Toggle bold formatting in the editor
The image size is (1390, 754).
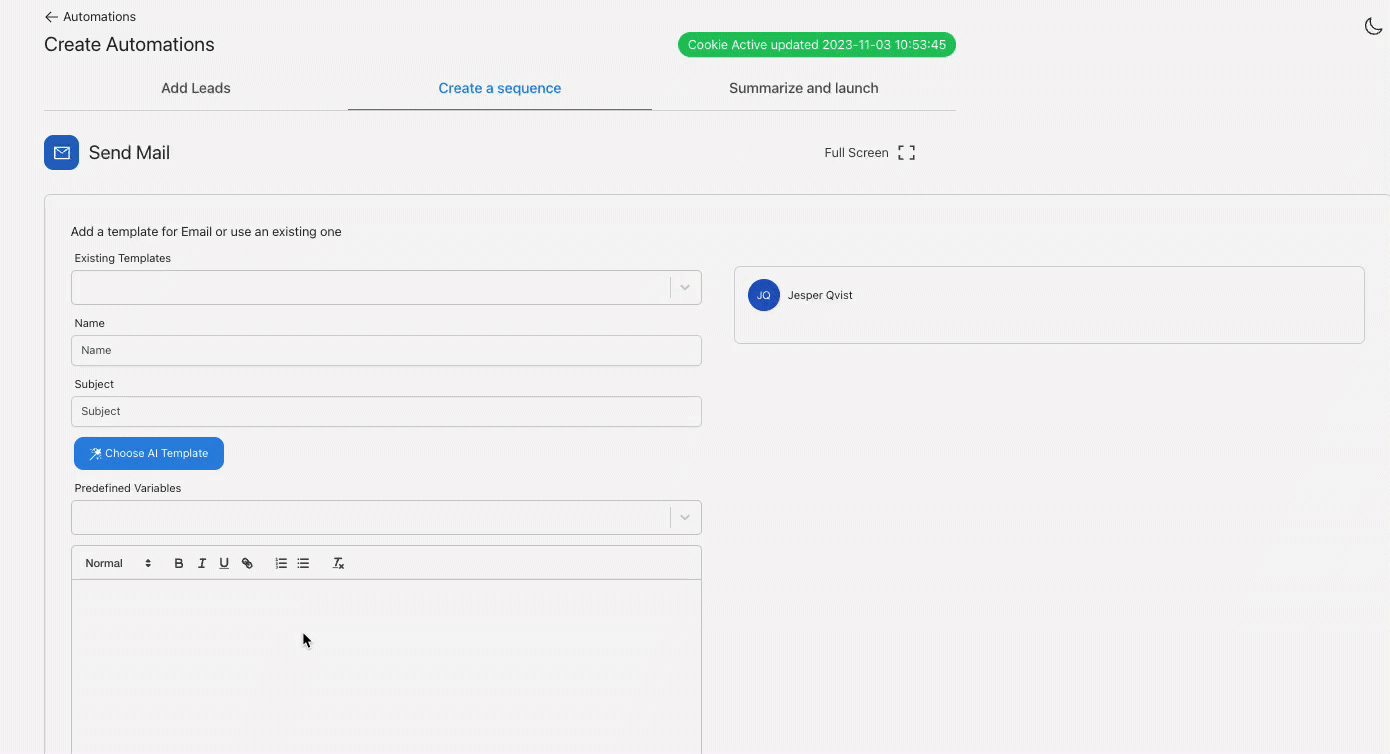[179, 563]
